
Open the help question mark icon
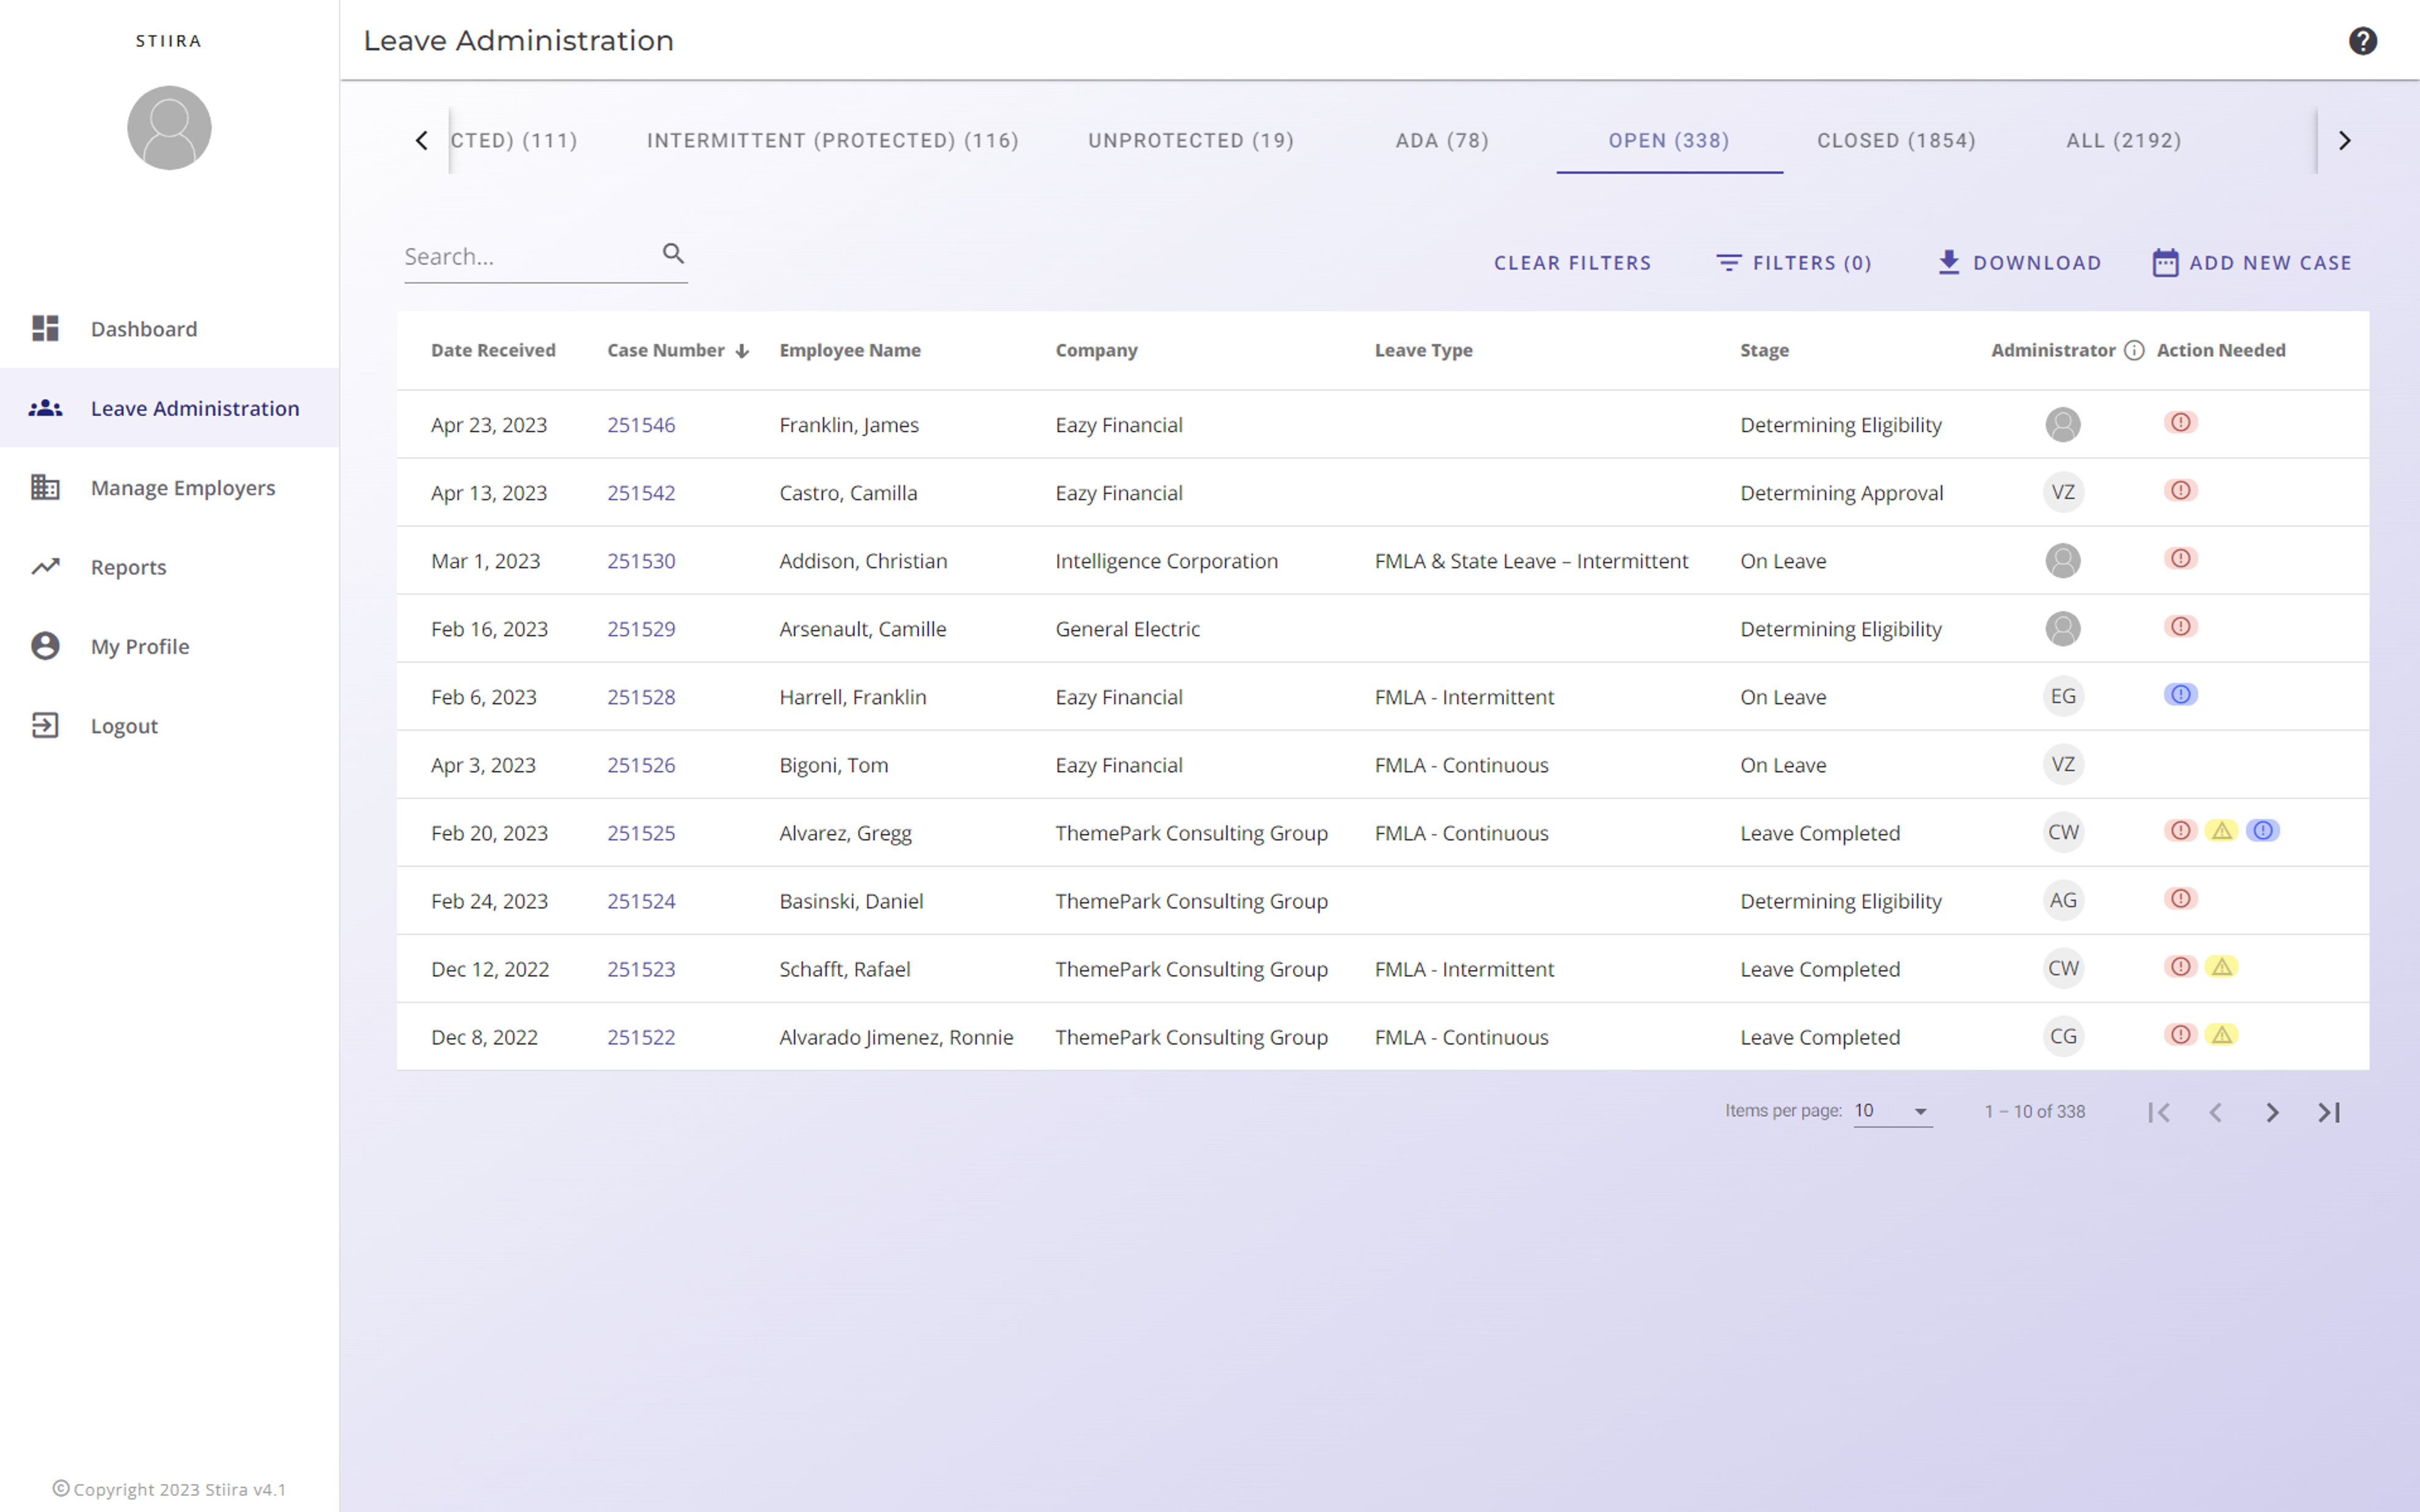pyautogui.click(x=2363, y=40)
